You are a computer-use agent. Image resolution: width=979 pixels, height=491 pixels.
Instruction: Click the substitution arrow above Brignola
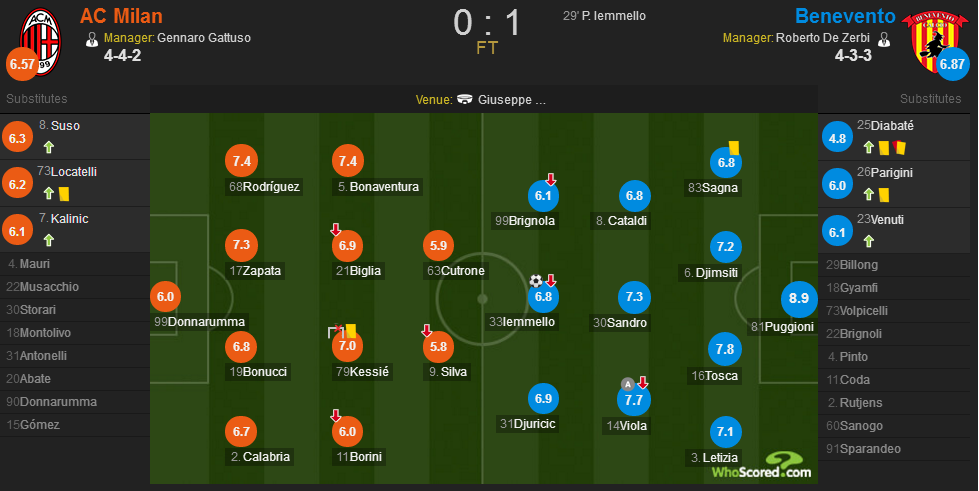point(551,179)
